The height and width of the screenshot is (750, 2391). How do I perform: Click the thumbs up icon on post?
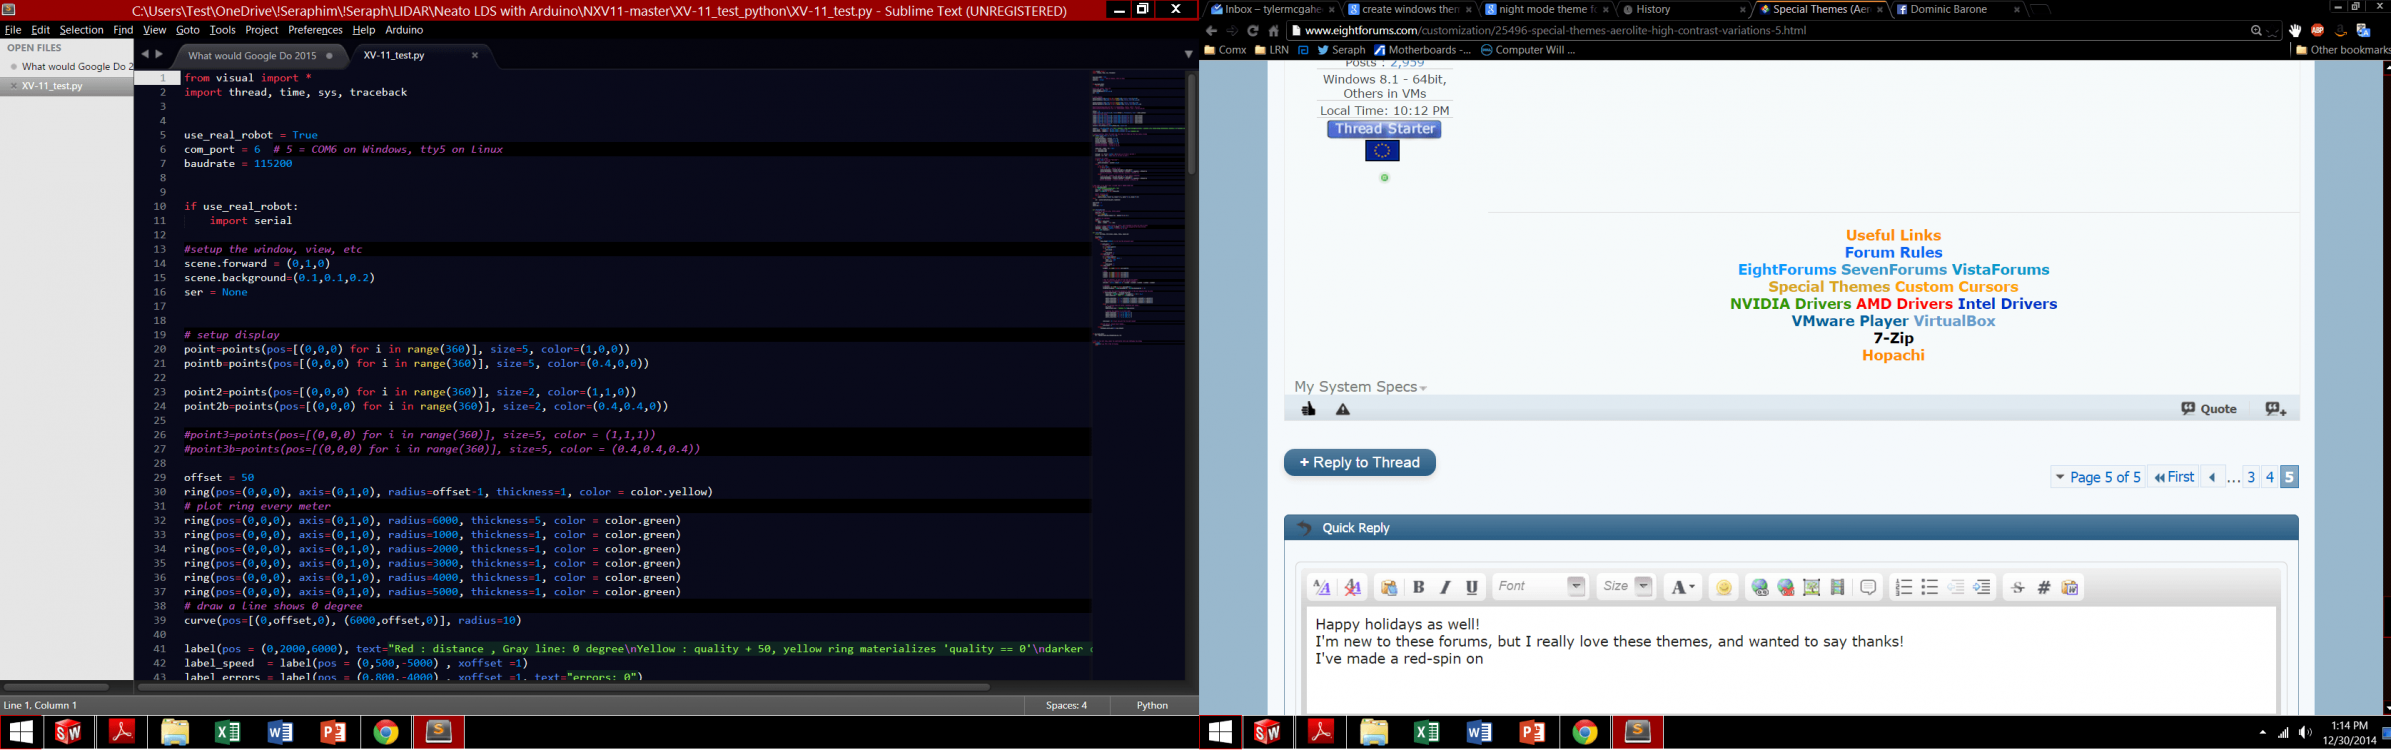coord(1308,409)
